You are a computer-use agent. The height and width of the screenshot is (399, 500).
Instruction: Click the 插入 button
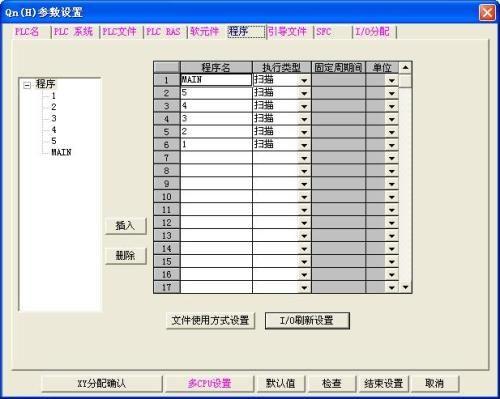click(125, 226)
